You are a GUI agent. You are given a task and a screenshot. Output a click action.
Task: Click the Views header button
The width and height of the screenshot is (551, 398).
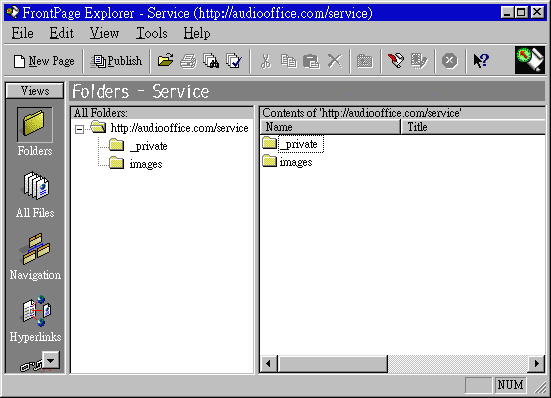[x=35, y=91]
